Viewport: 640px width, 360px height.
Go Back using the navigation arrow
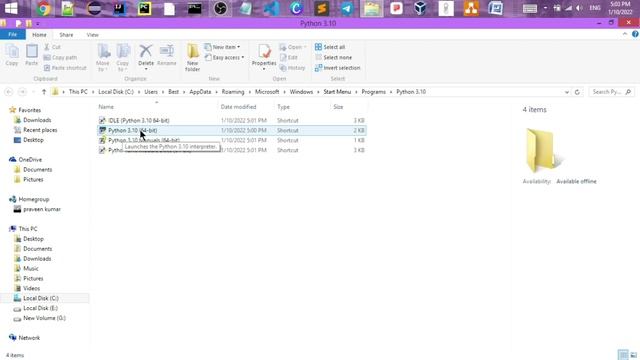coord(9,92)
